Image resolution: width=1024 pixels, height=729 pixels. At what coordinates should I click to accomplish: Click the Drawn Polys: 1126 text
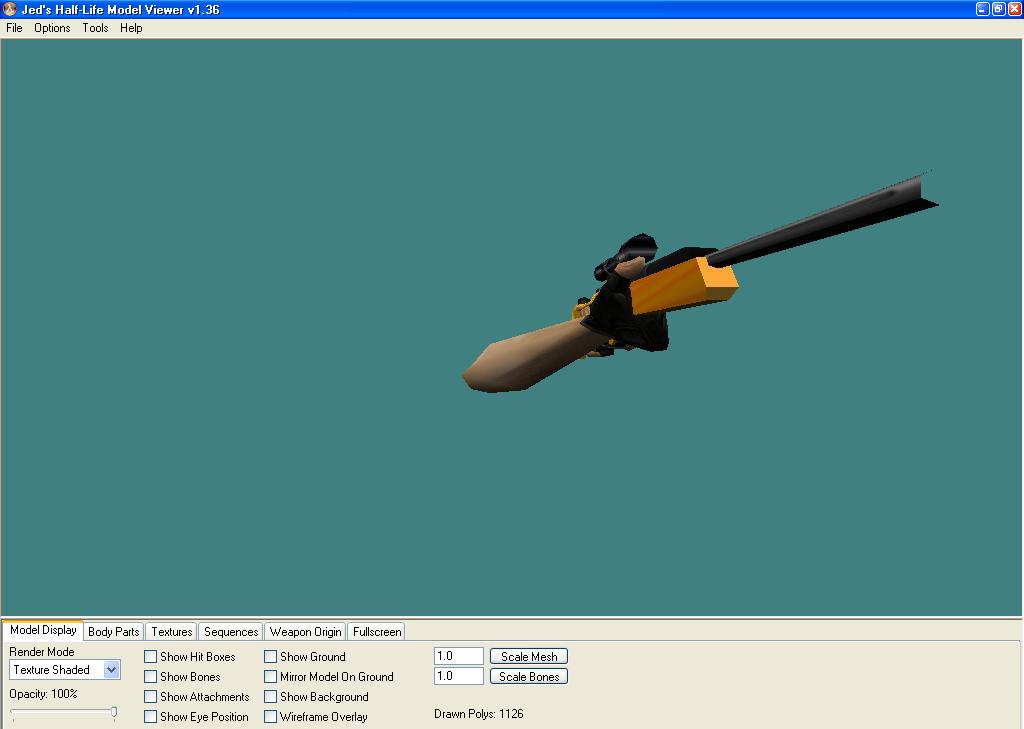[479, 714]
